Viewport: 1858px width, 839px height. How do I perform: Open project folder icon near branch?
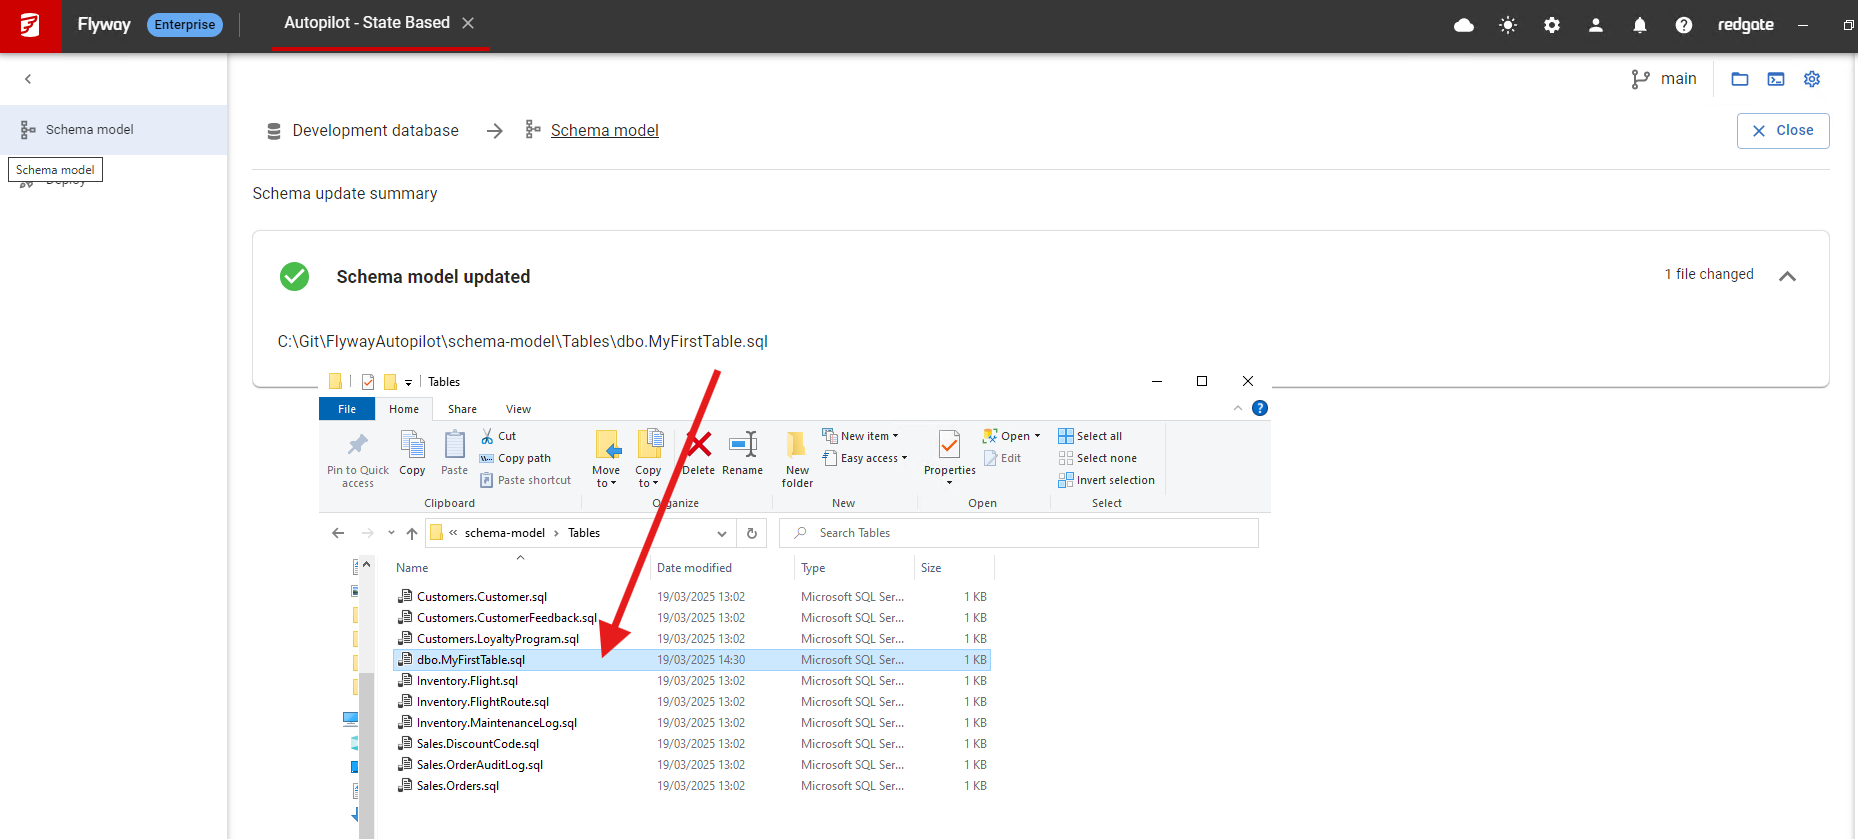coord(1740,79)
